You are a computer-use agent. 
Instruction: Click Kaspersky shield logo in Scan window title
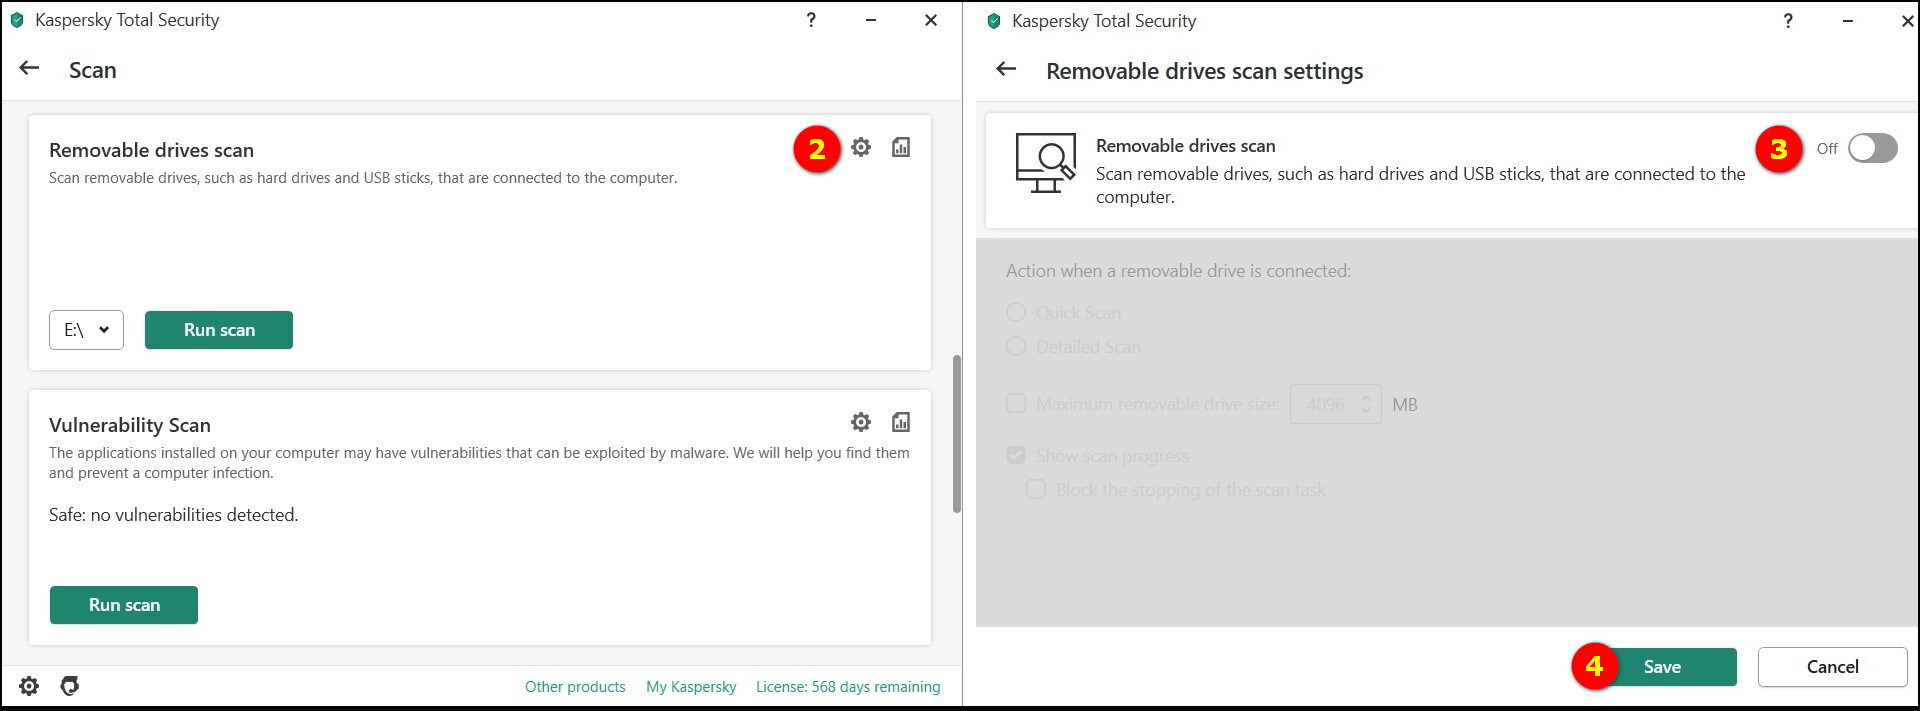point(17,20)
